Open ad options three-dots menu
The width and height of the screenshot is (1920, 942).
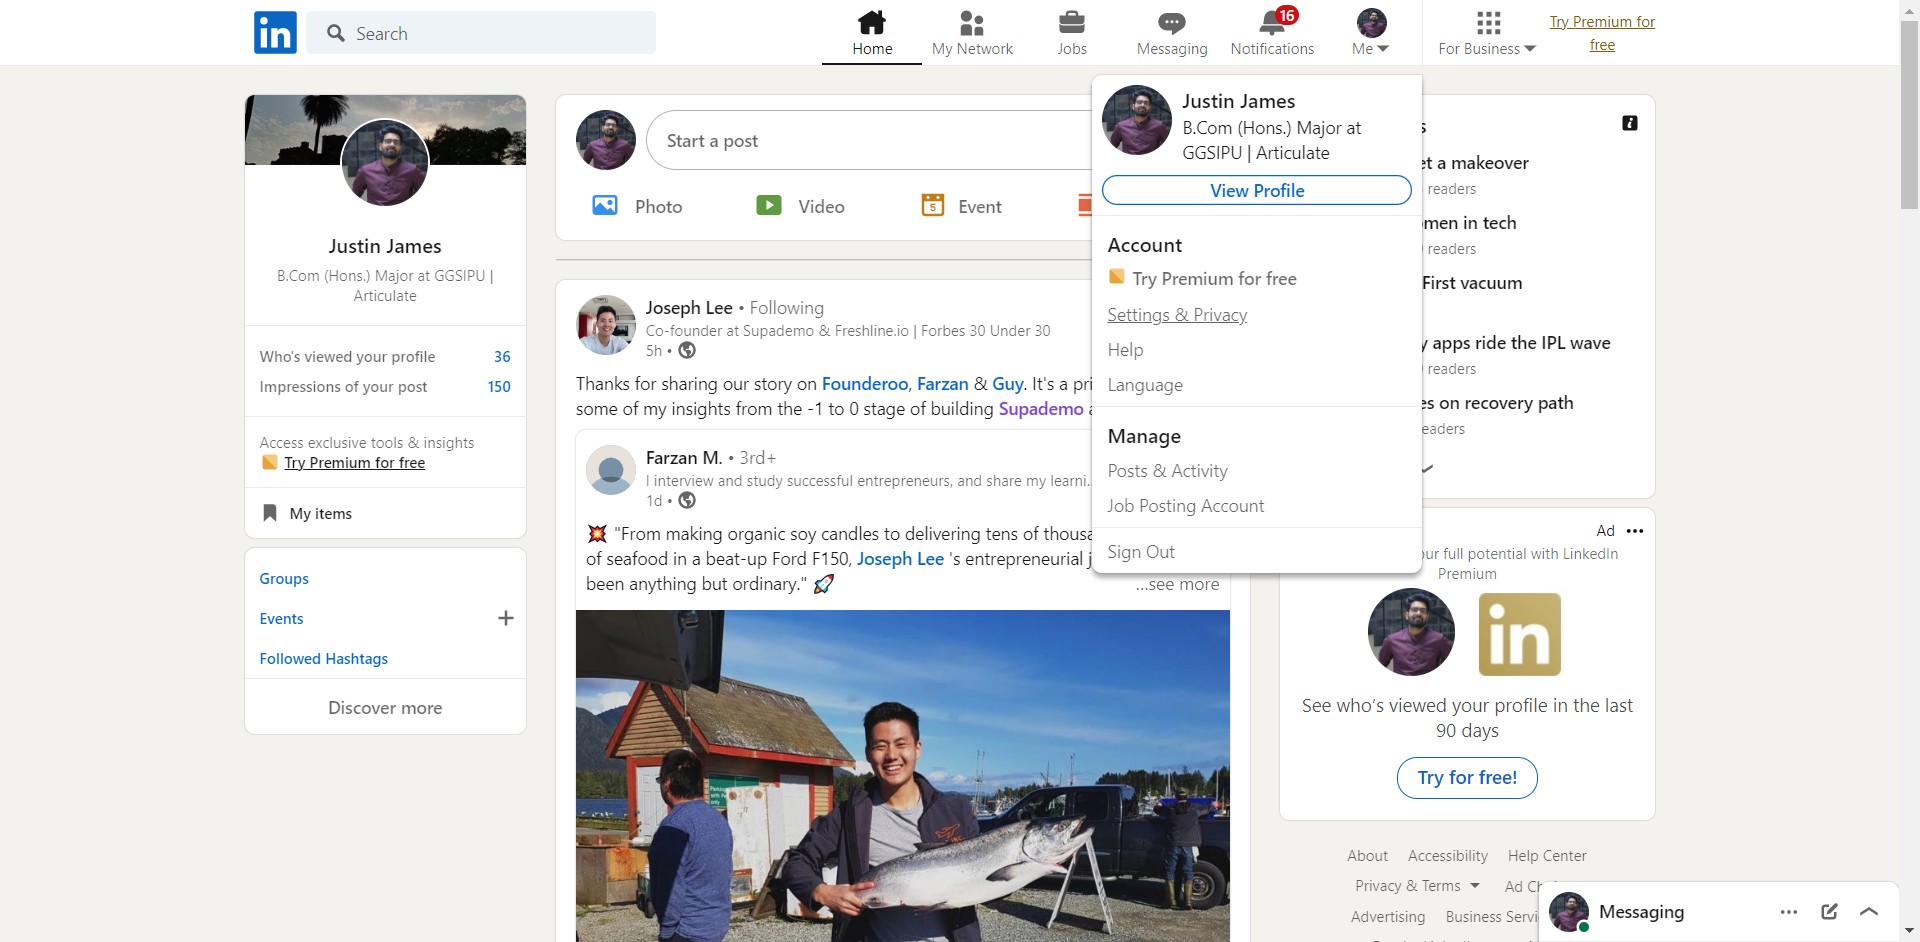(1635, 531)
